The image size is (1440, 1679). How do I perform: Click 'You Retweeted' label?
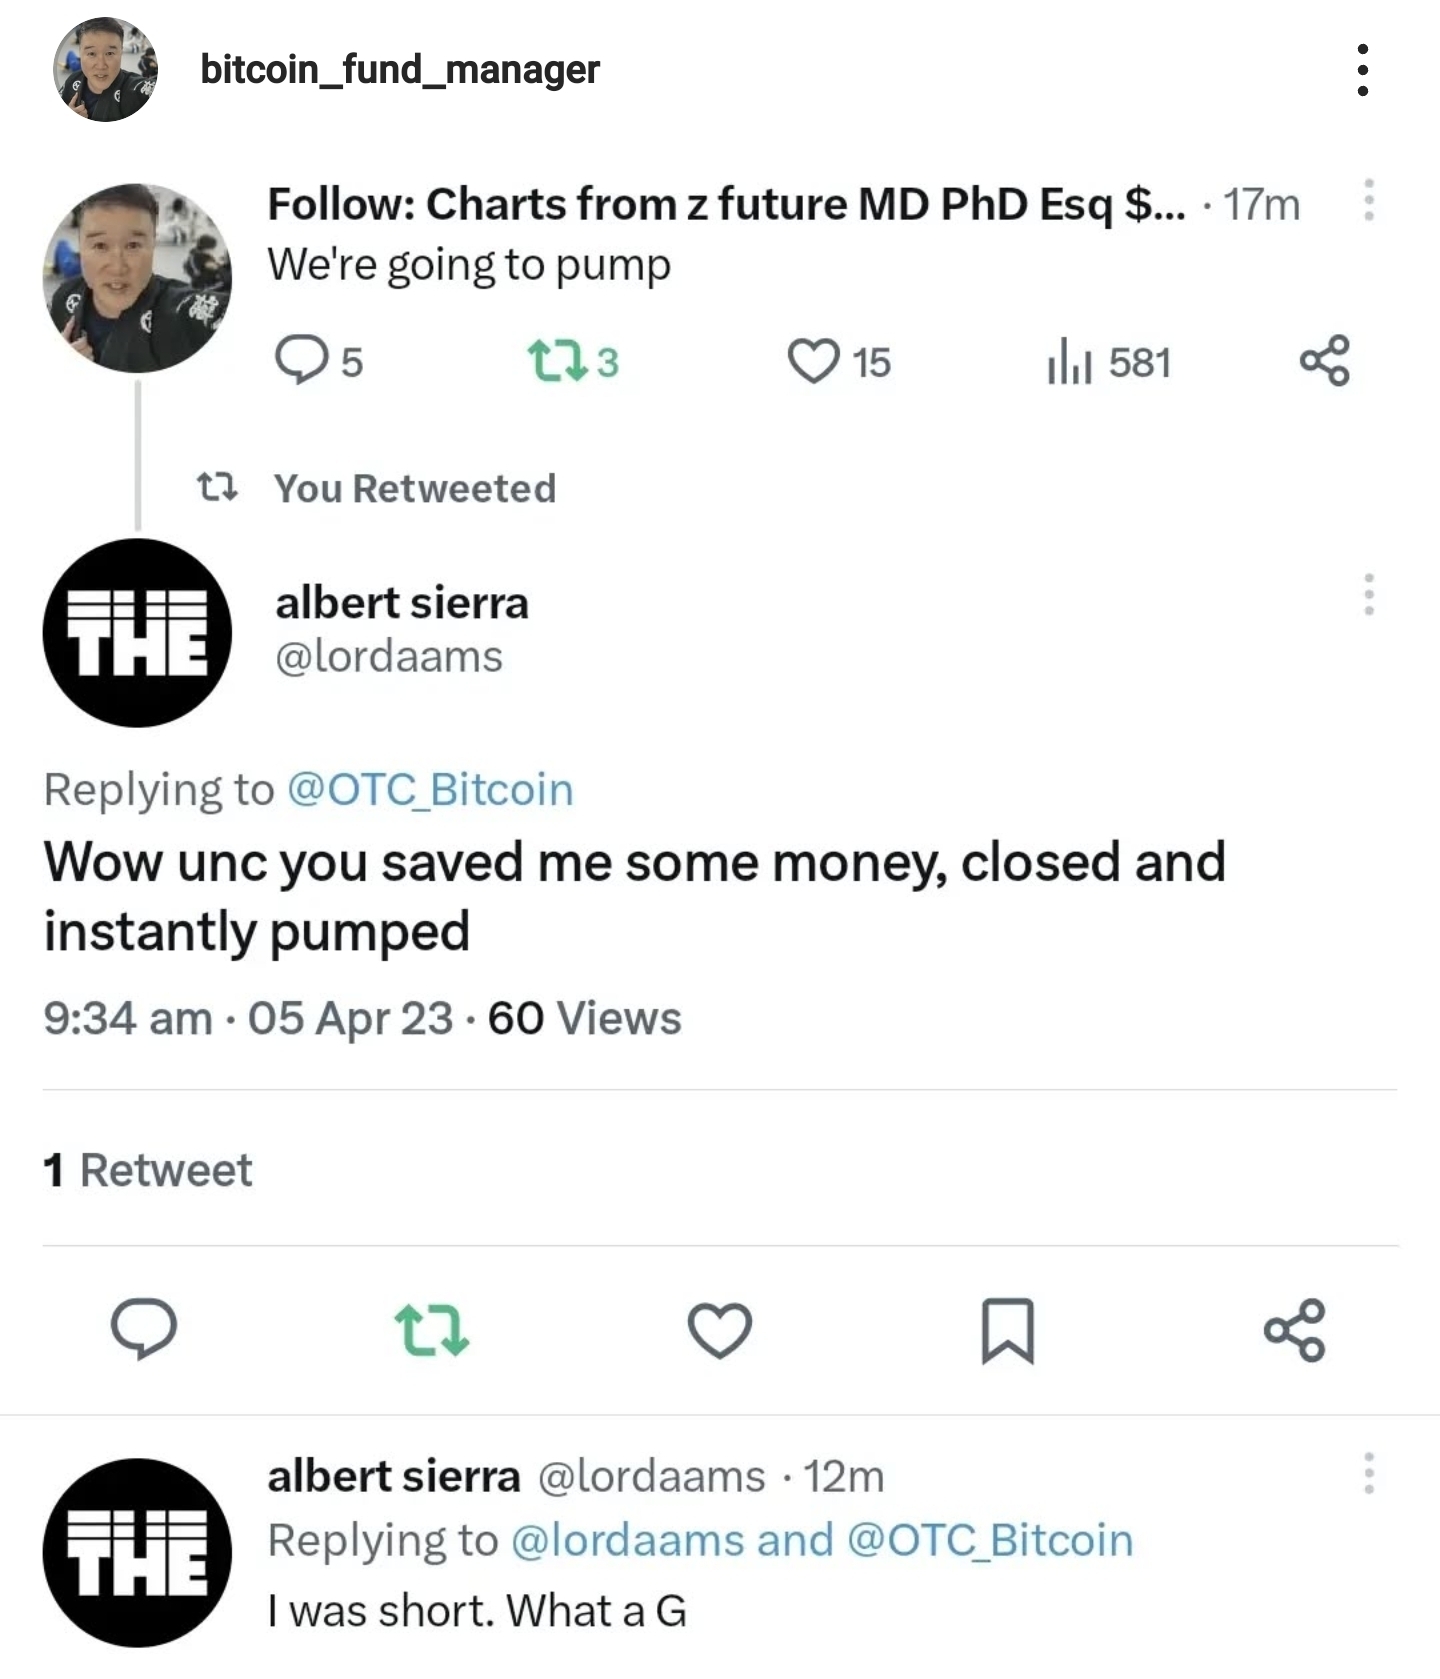click(x=413, y=488)
